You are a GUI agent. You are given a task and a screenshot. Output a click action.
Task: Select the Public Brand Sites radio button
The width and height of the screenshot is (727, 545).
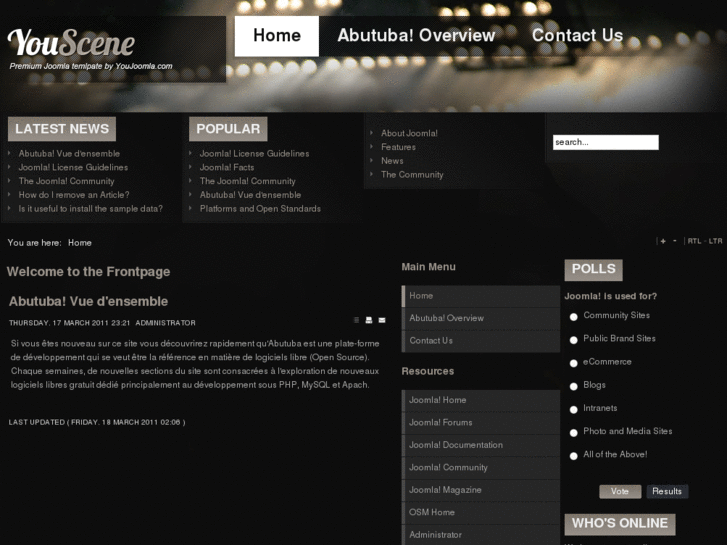pyautogui.click(x=574, y=340)
